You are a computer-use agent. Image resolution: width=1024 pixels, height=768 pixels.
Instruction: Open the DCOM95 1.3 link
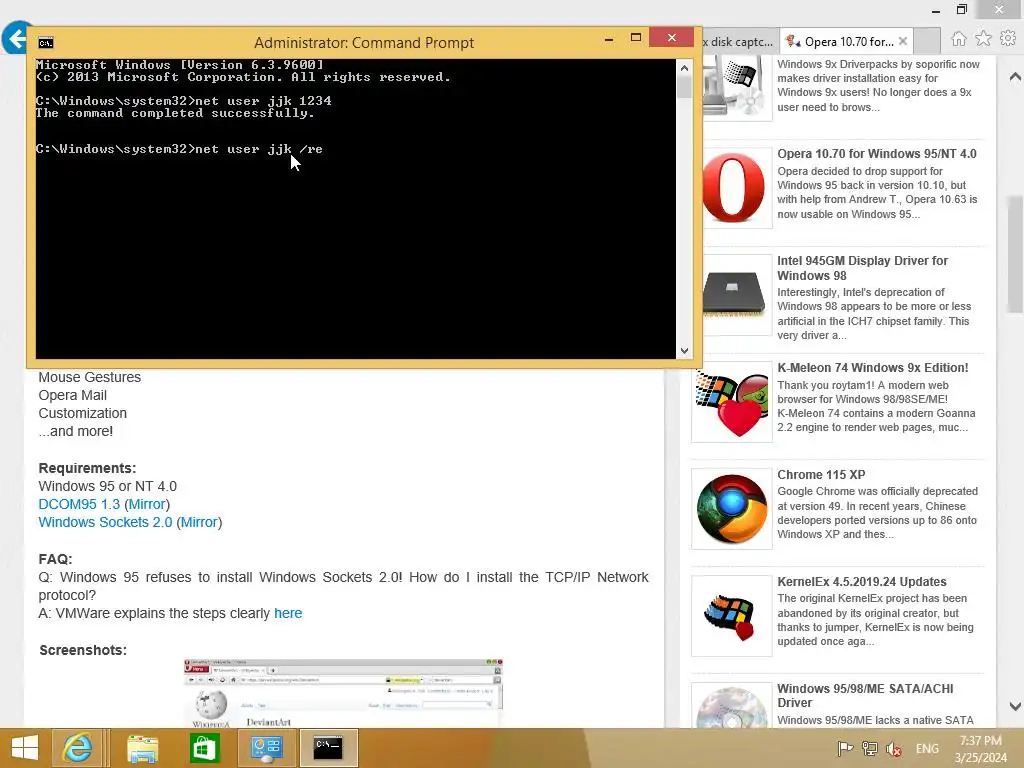(x=79, y=504)
